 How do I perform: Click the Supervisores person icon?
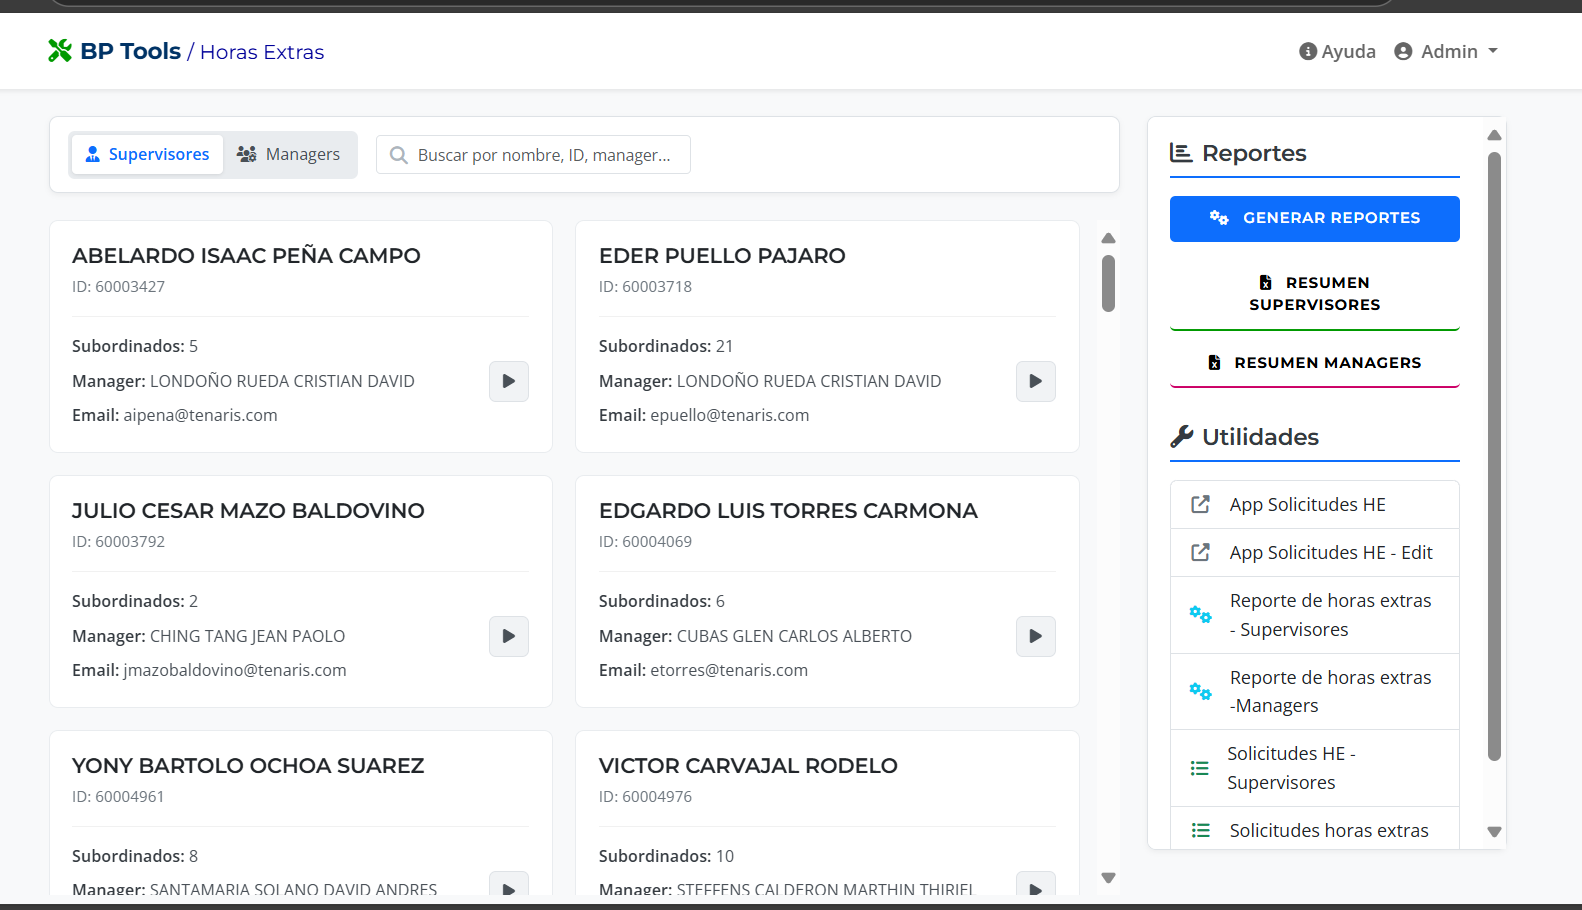point(93,154)
